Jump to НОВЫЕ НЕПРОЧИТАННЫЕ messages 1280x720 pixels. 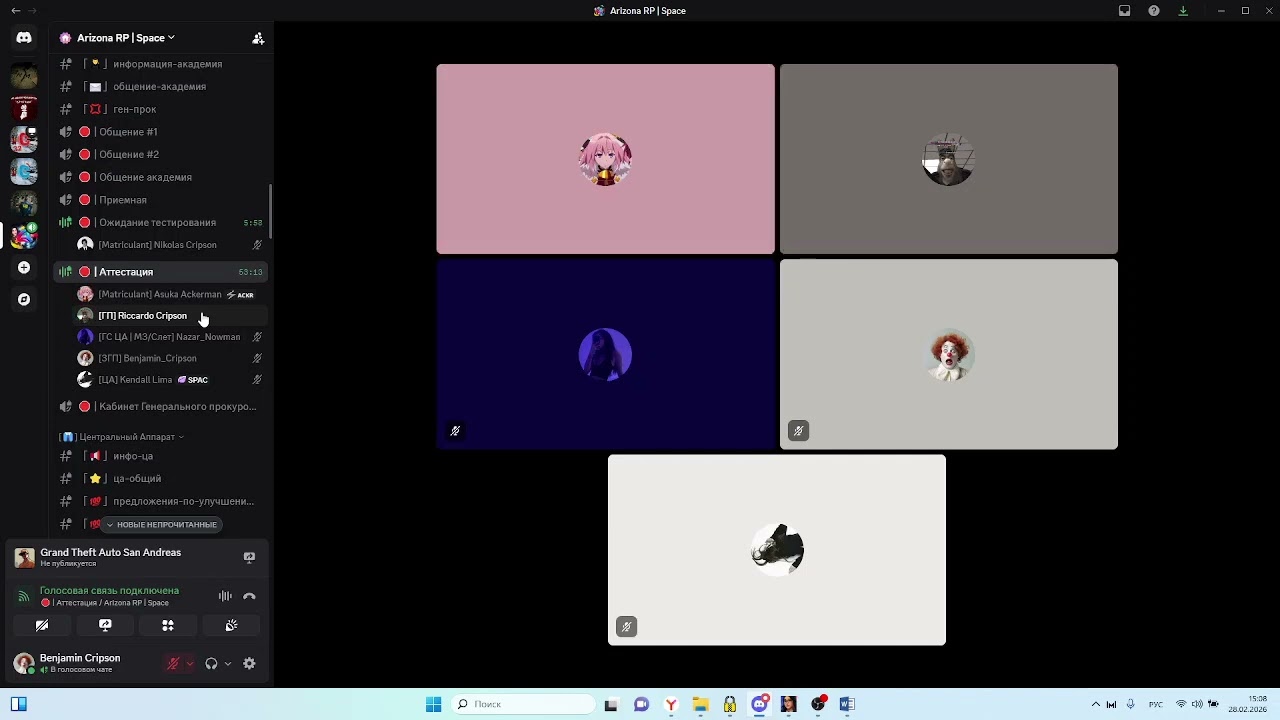160,525
